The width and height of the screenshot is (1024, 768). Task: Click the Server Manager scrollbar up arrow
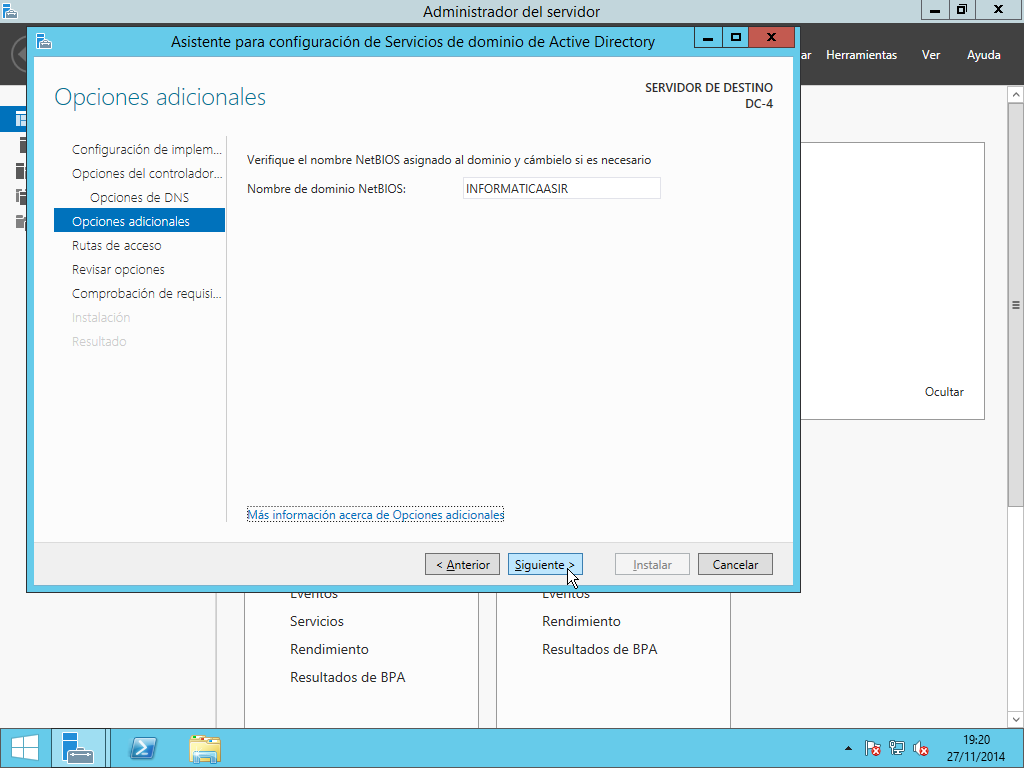coord(1016,95)
